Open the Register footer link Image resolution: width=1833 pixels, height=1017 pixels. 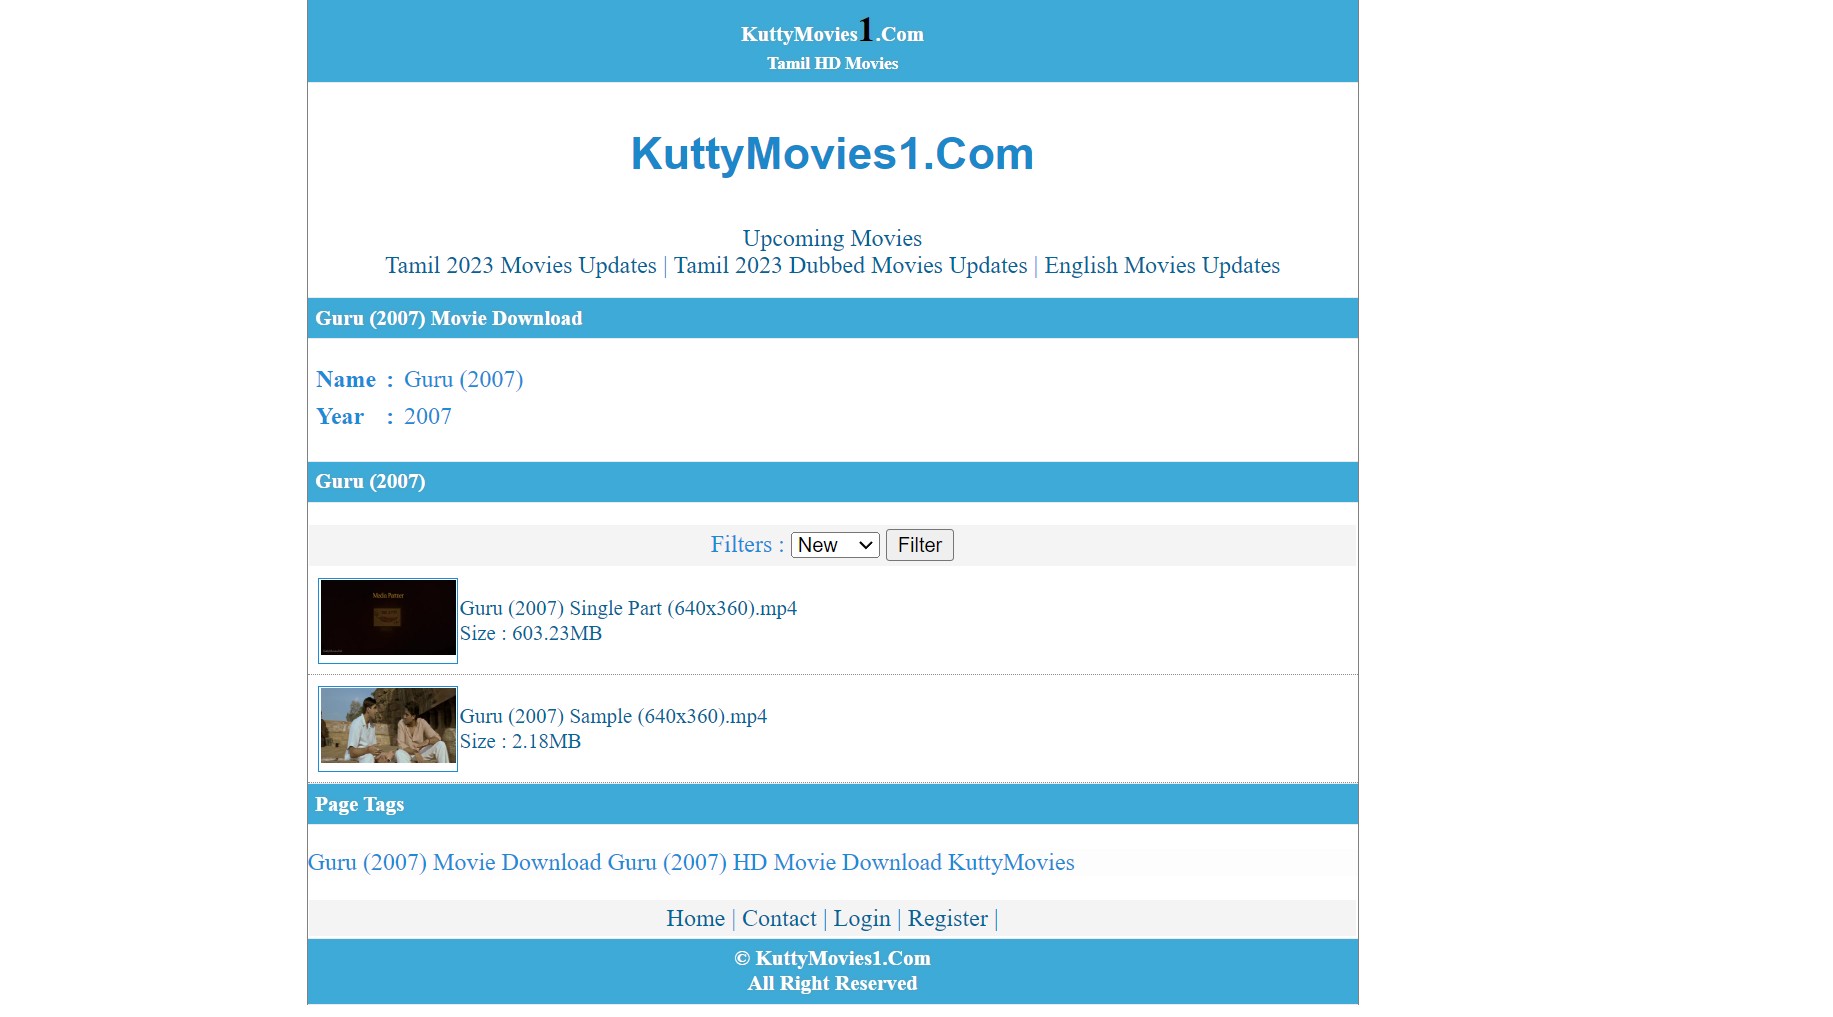(948, 918)
